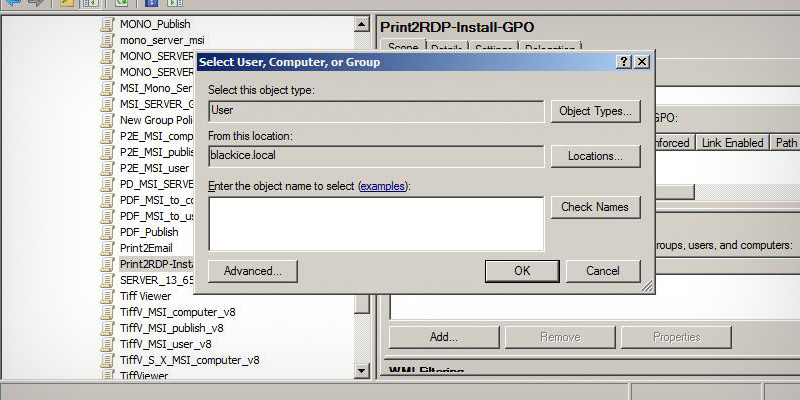Select the Tiff Viewer GPO icon

[x=108, y=296]
